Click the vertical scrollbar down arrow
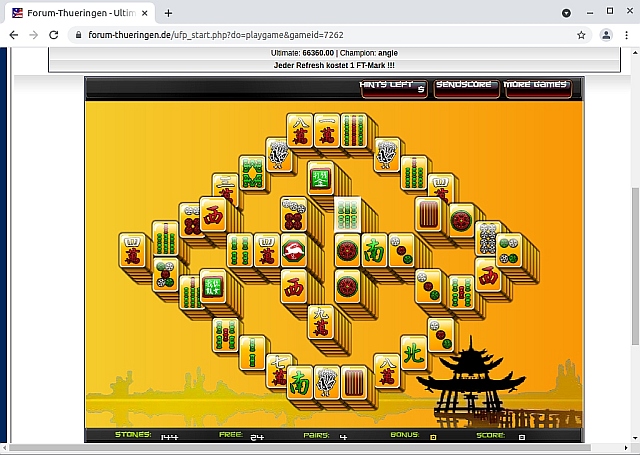 click(x=636, y=439)
